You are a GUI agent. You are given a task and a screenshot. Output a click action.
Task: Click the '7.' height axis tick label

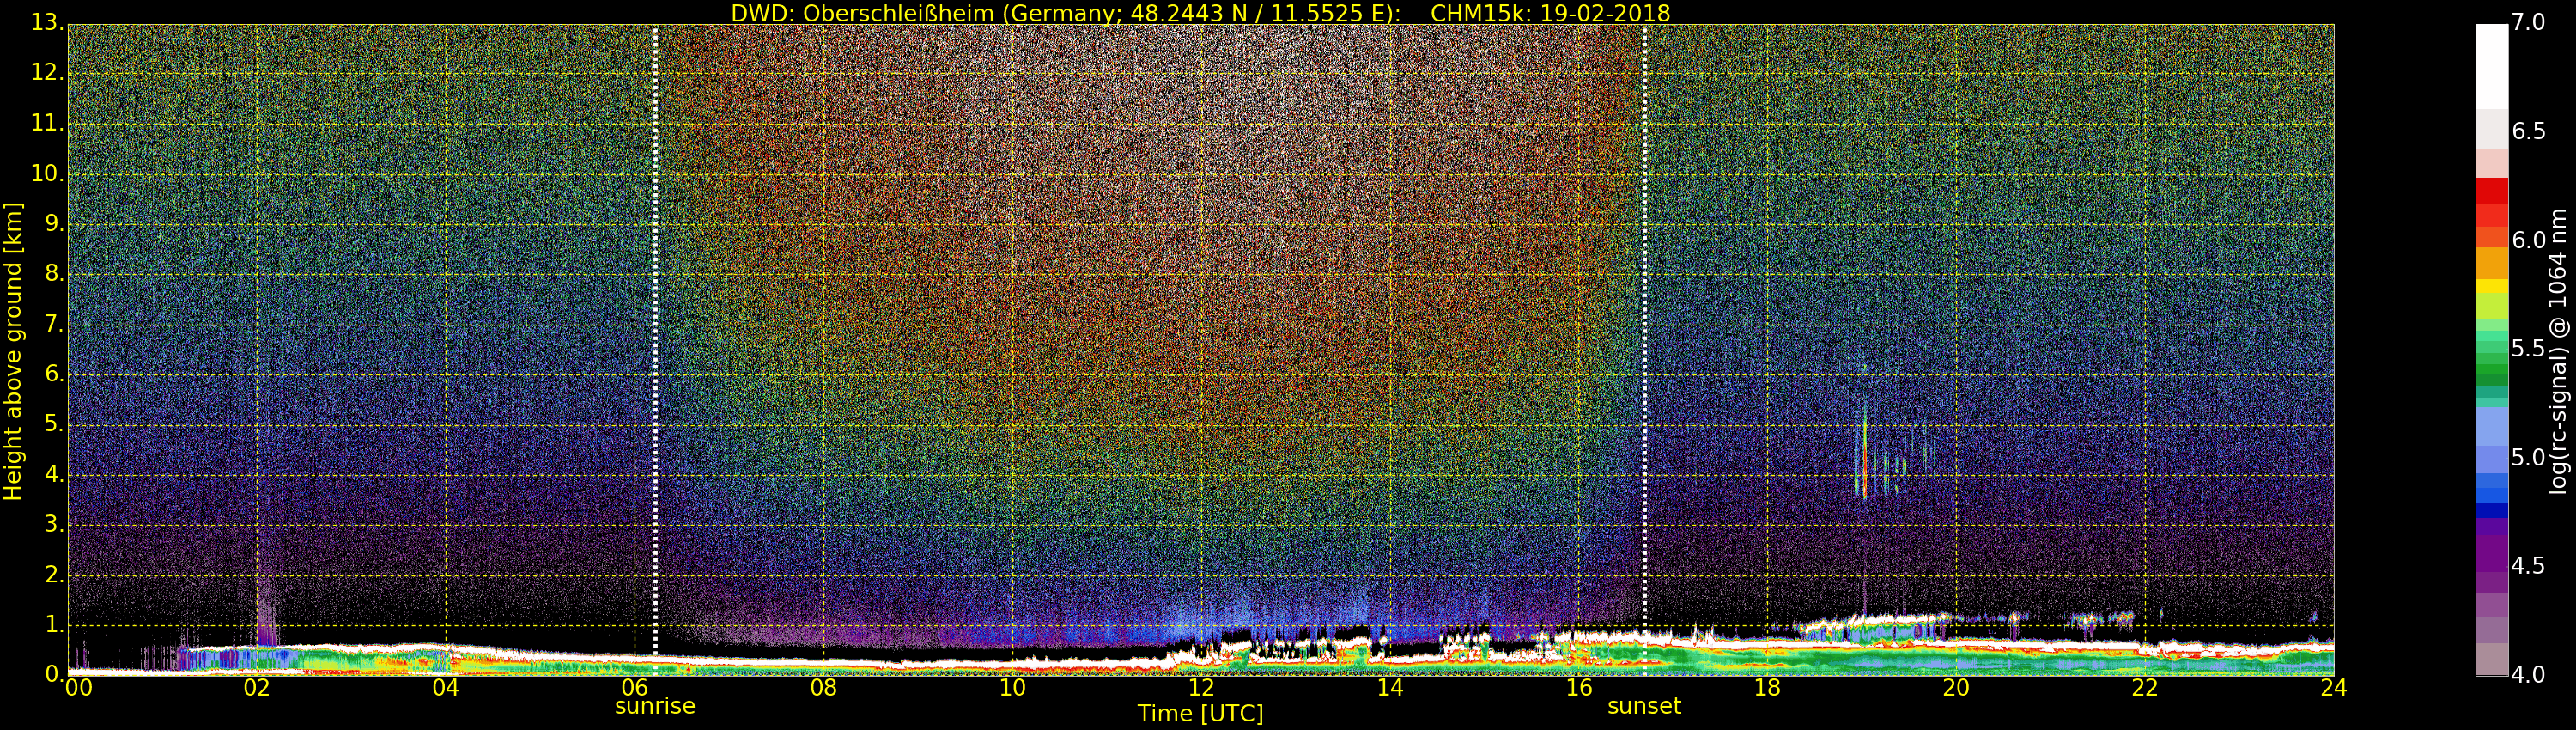tap(55, 324)
